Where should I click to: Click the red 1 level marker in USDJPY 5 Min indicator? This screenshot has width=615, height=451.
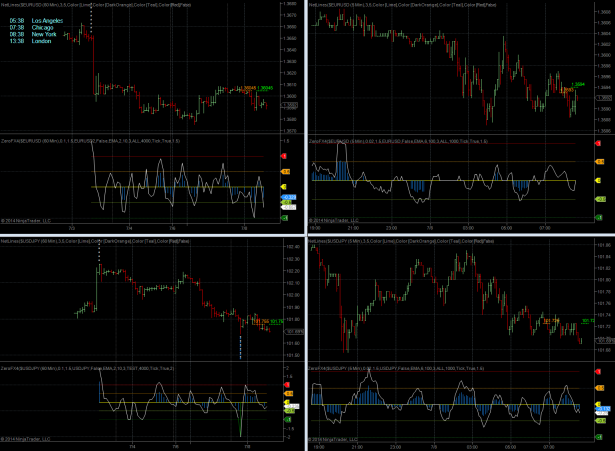pos(598,371)
